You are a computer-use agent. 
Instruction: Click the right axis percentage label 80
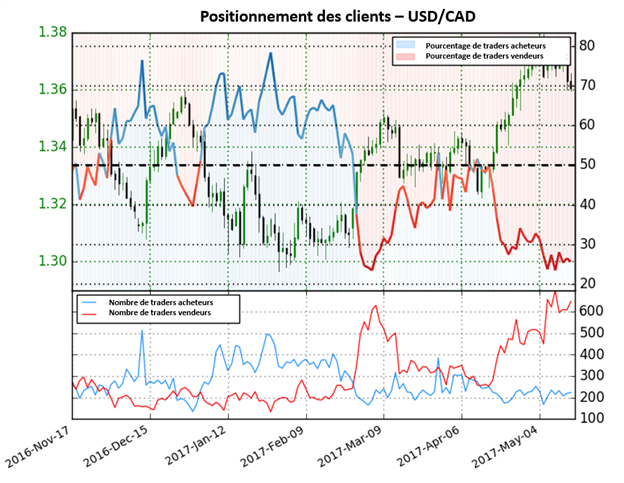[587, 46]
